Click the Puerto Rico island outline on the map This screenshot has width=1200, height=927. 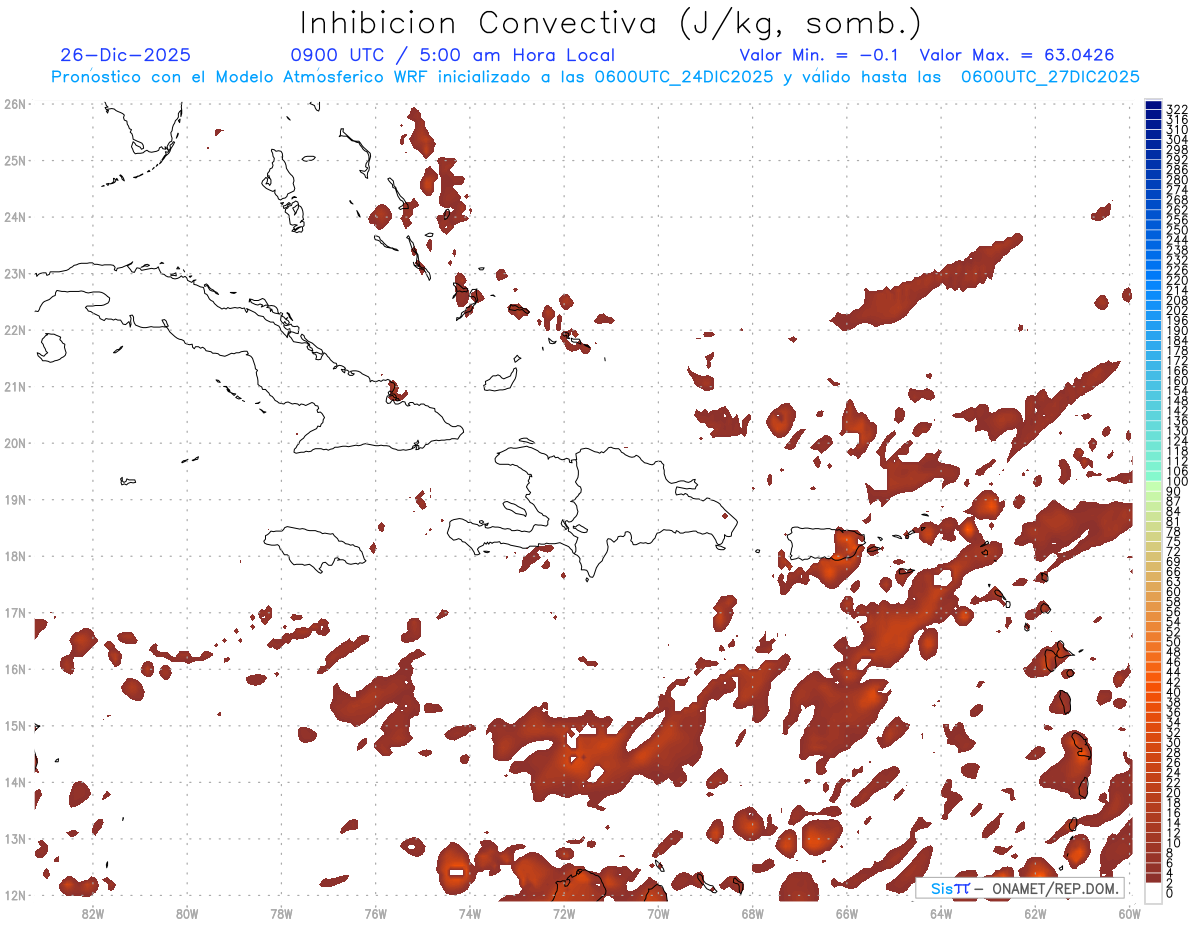click(x=827, y=544)
